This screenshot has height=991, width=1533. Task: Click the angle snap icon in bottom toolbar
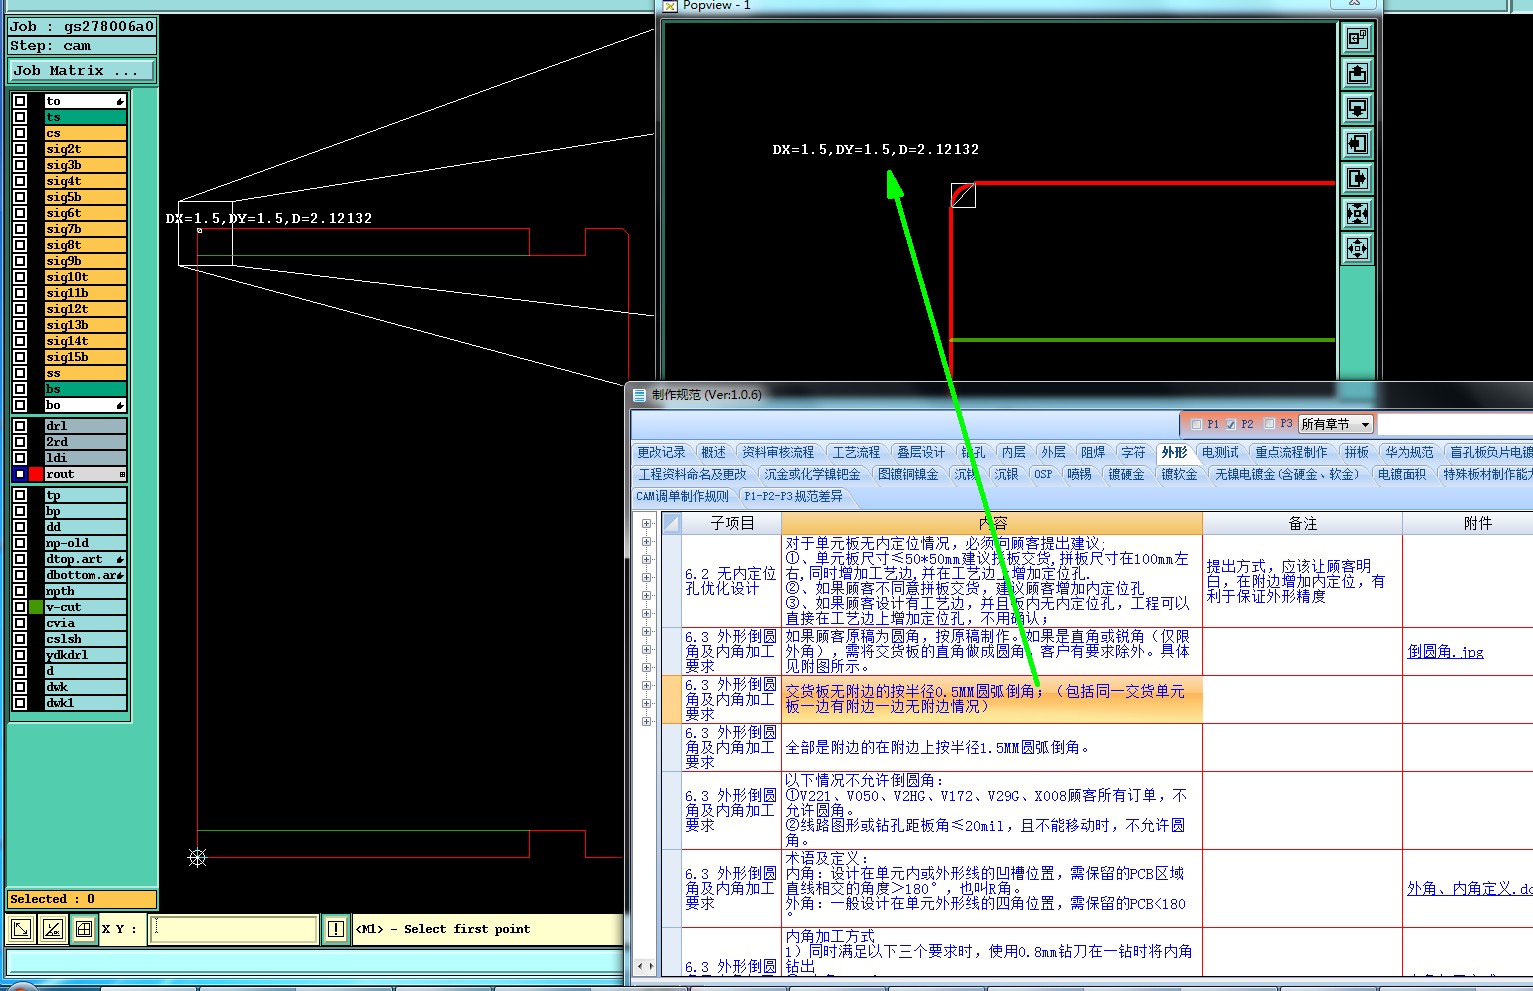pos(53,929)
